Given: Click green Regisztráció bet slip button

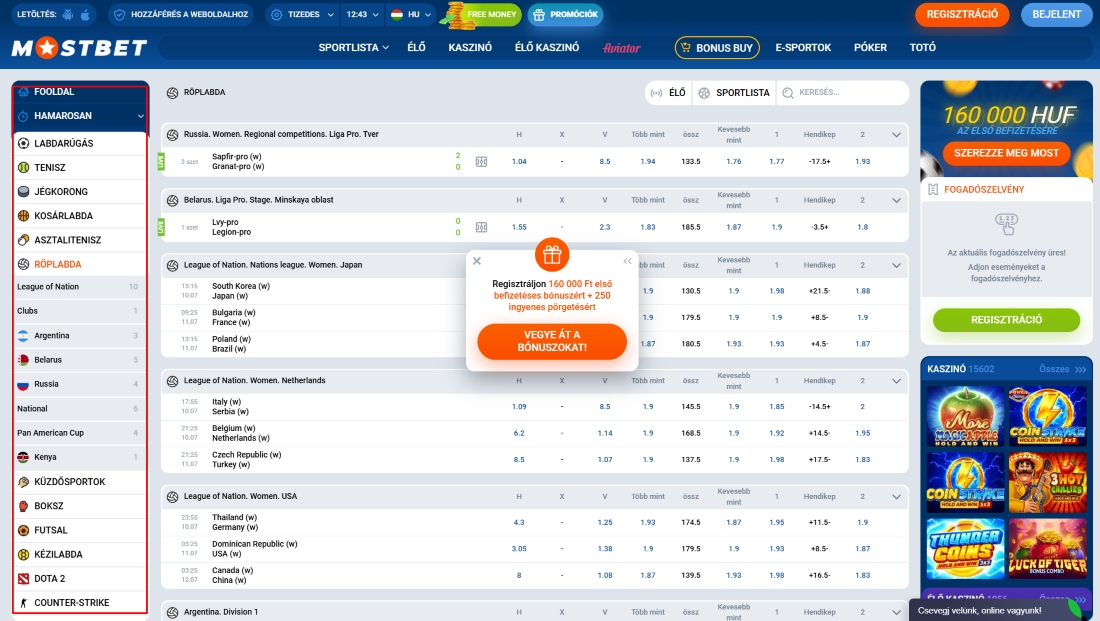Looking at the screenshot, I should 1006,320.
